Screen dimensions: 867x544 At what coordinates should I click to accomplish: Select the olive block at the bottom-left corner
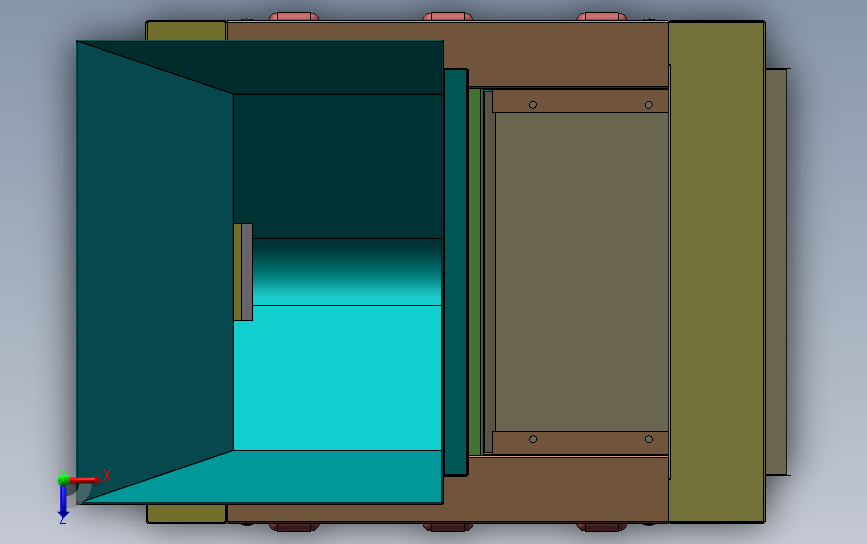(x=186, y=513)
